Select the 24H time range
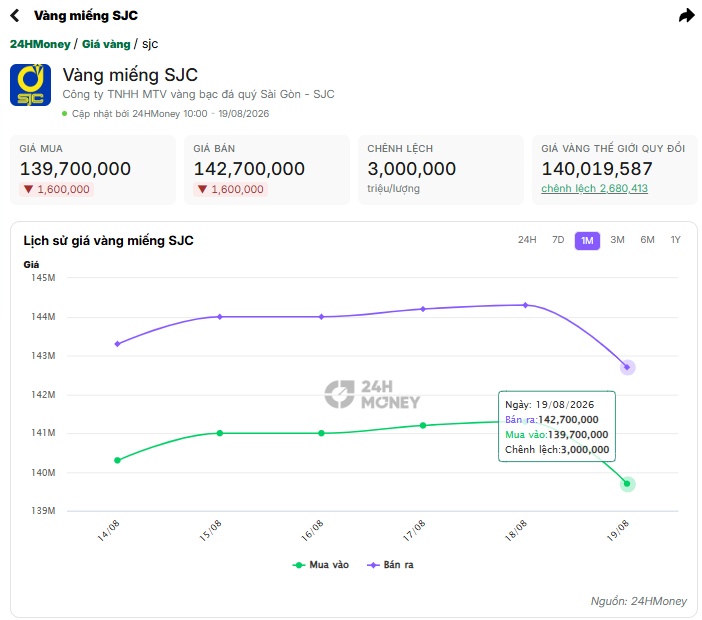 click(x=527, y=240)
